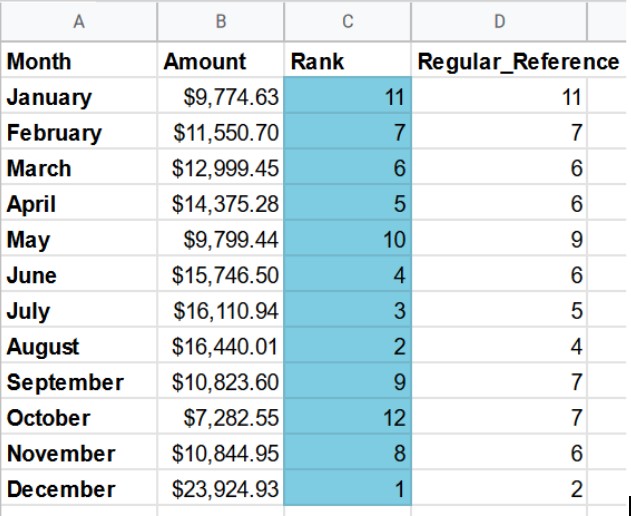Click the January cell
This screenshot has width=631, height=516.
pos(78,98)
